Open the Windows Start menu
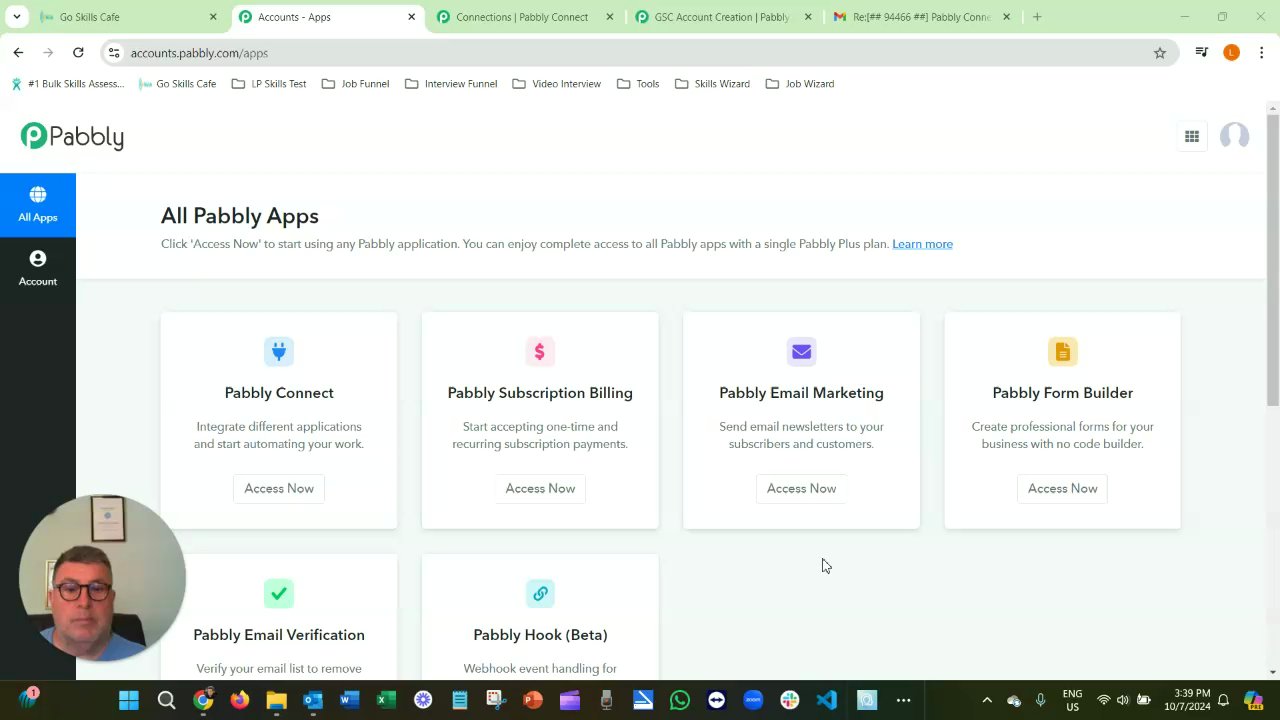Screen dimensions: 1280x720 (x=129, y=701)
